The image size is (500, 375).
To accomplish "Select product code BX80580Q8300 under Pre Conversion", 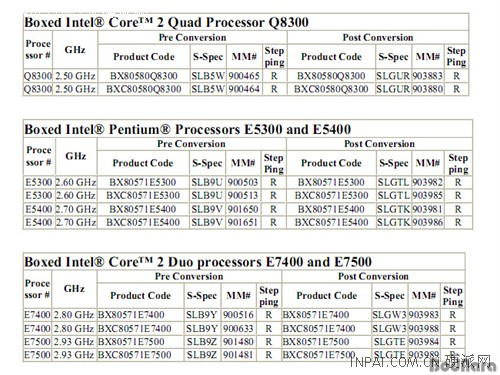I will click(144, 76).
